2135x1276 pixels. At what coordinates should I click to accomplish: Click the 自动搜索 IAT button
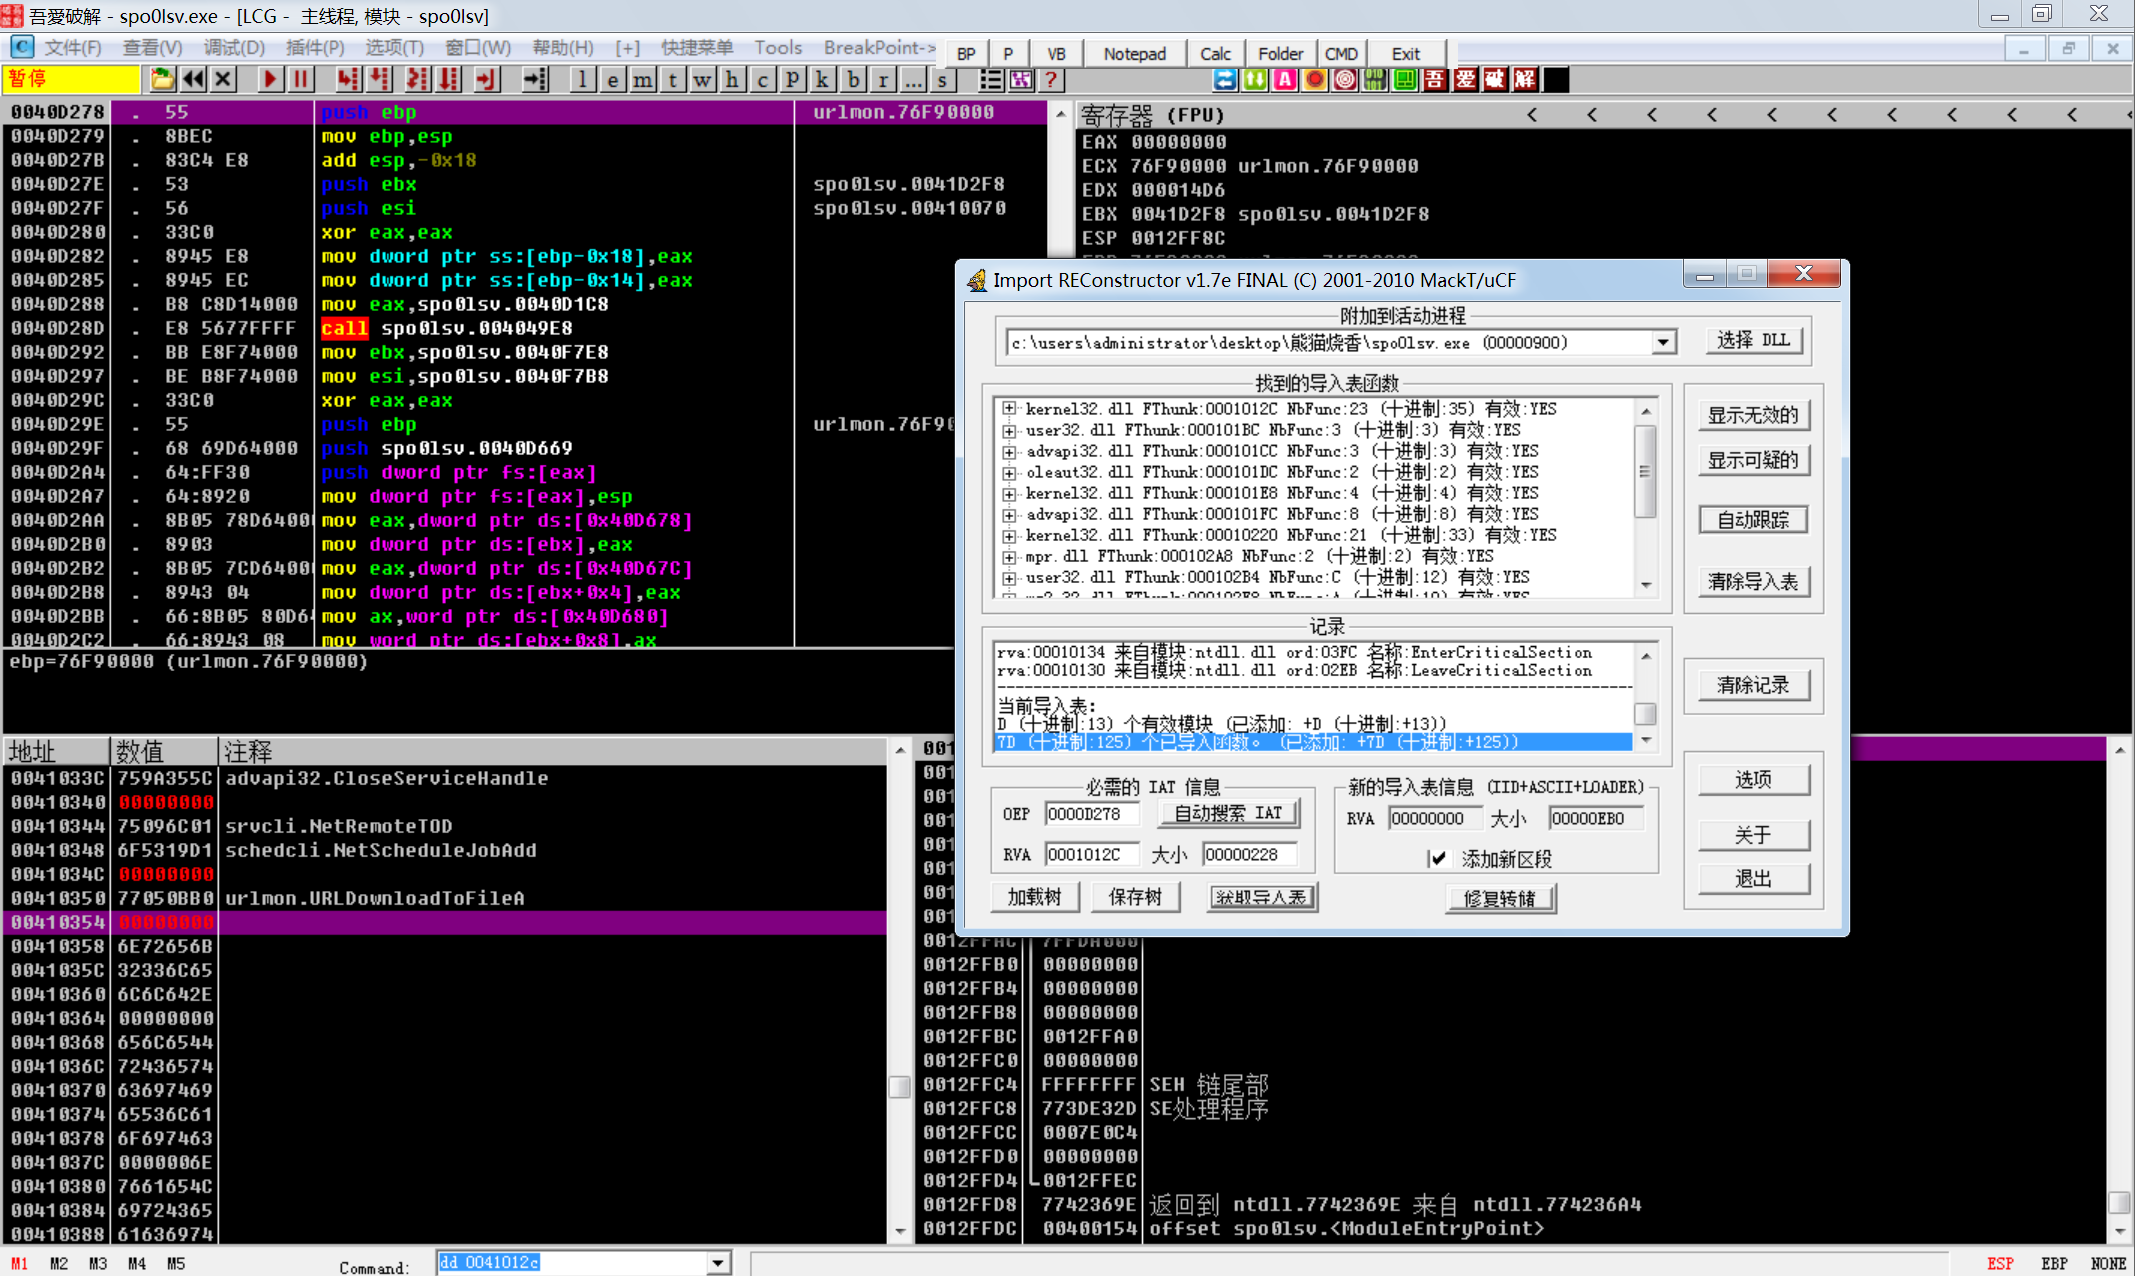click(1227, 813)
